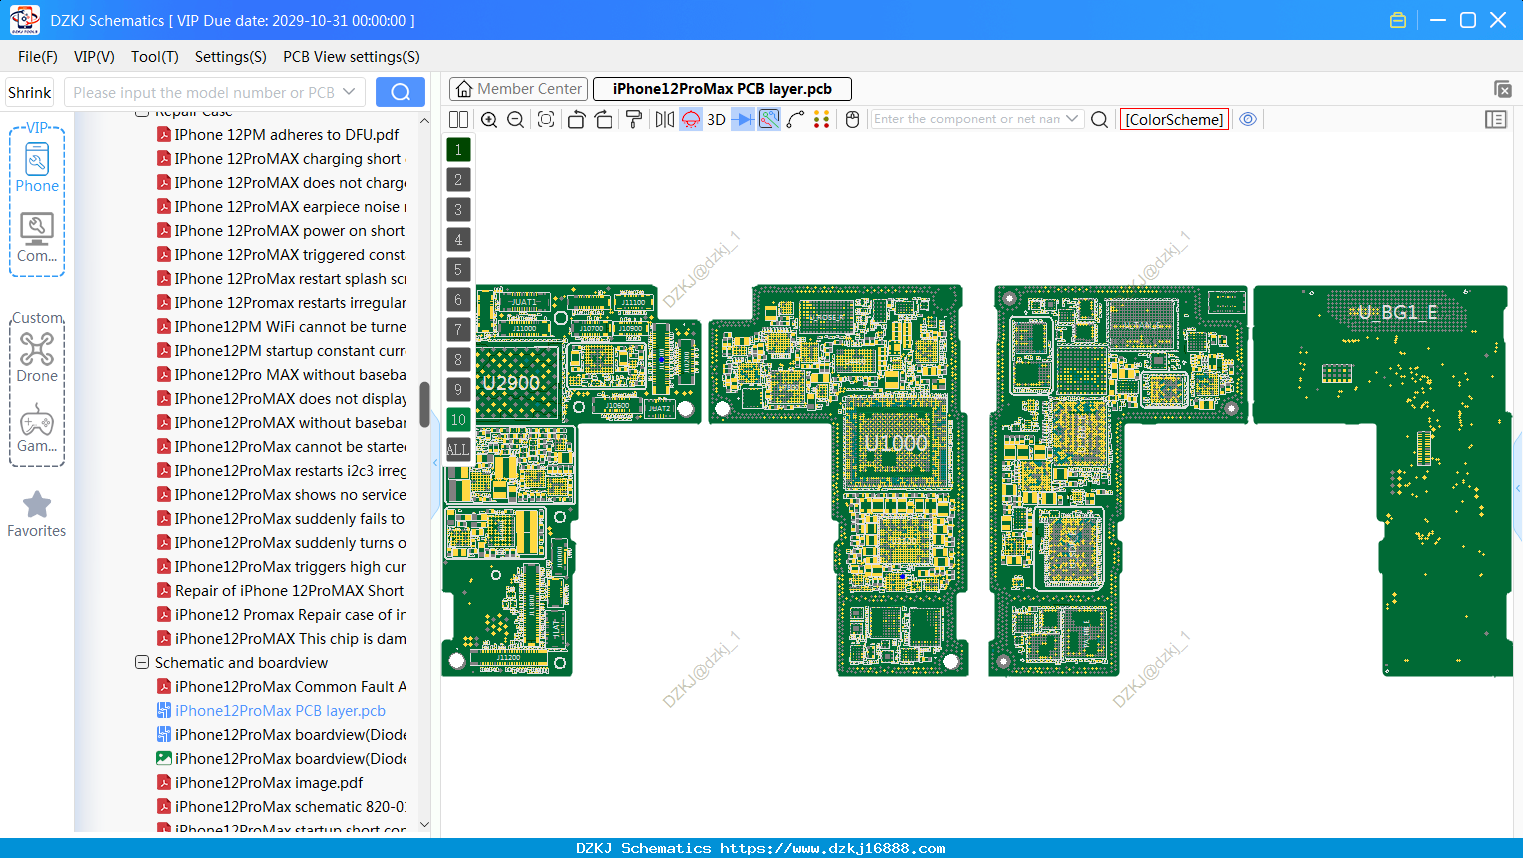Open iPhone12ProMax shows no service case
The height and width of the screenshot is (858, 1523).
pyautogui.click(x=290, y=495)
